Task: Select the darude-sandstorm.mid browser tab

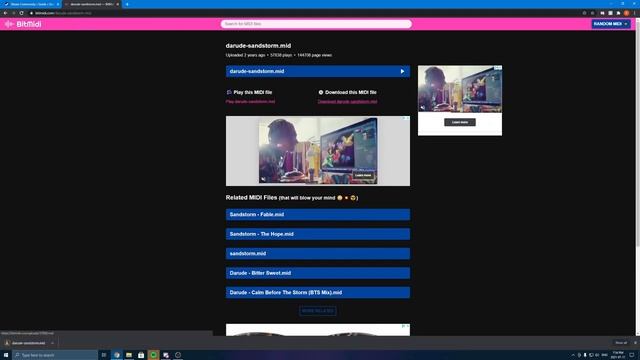Action: pyautogui.click(x=91, y=4)
